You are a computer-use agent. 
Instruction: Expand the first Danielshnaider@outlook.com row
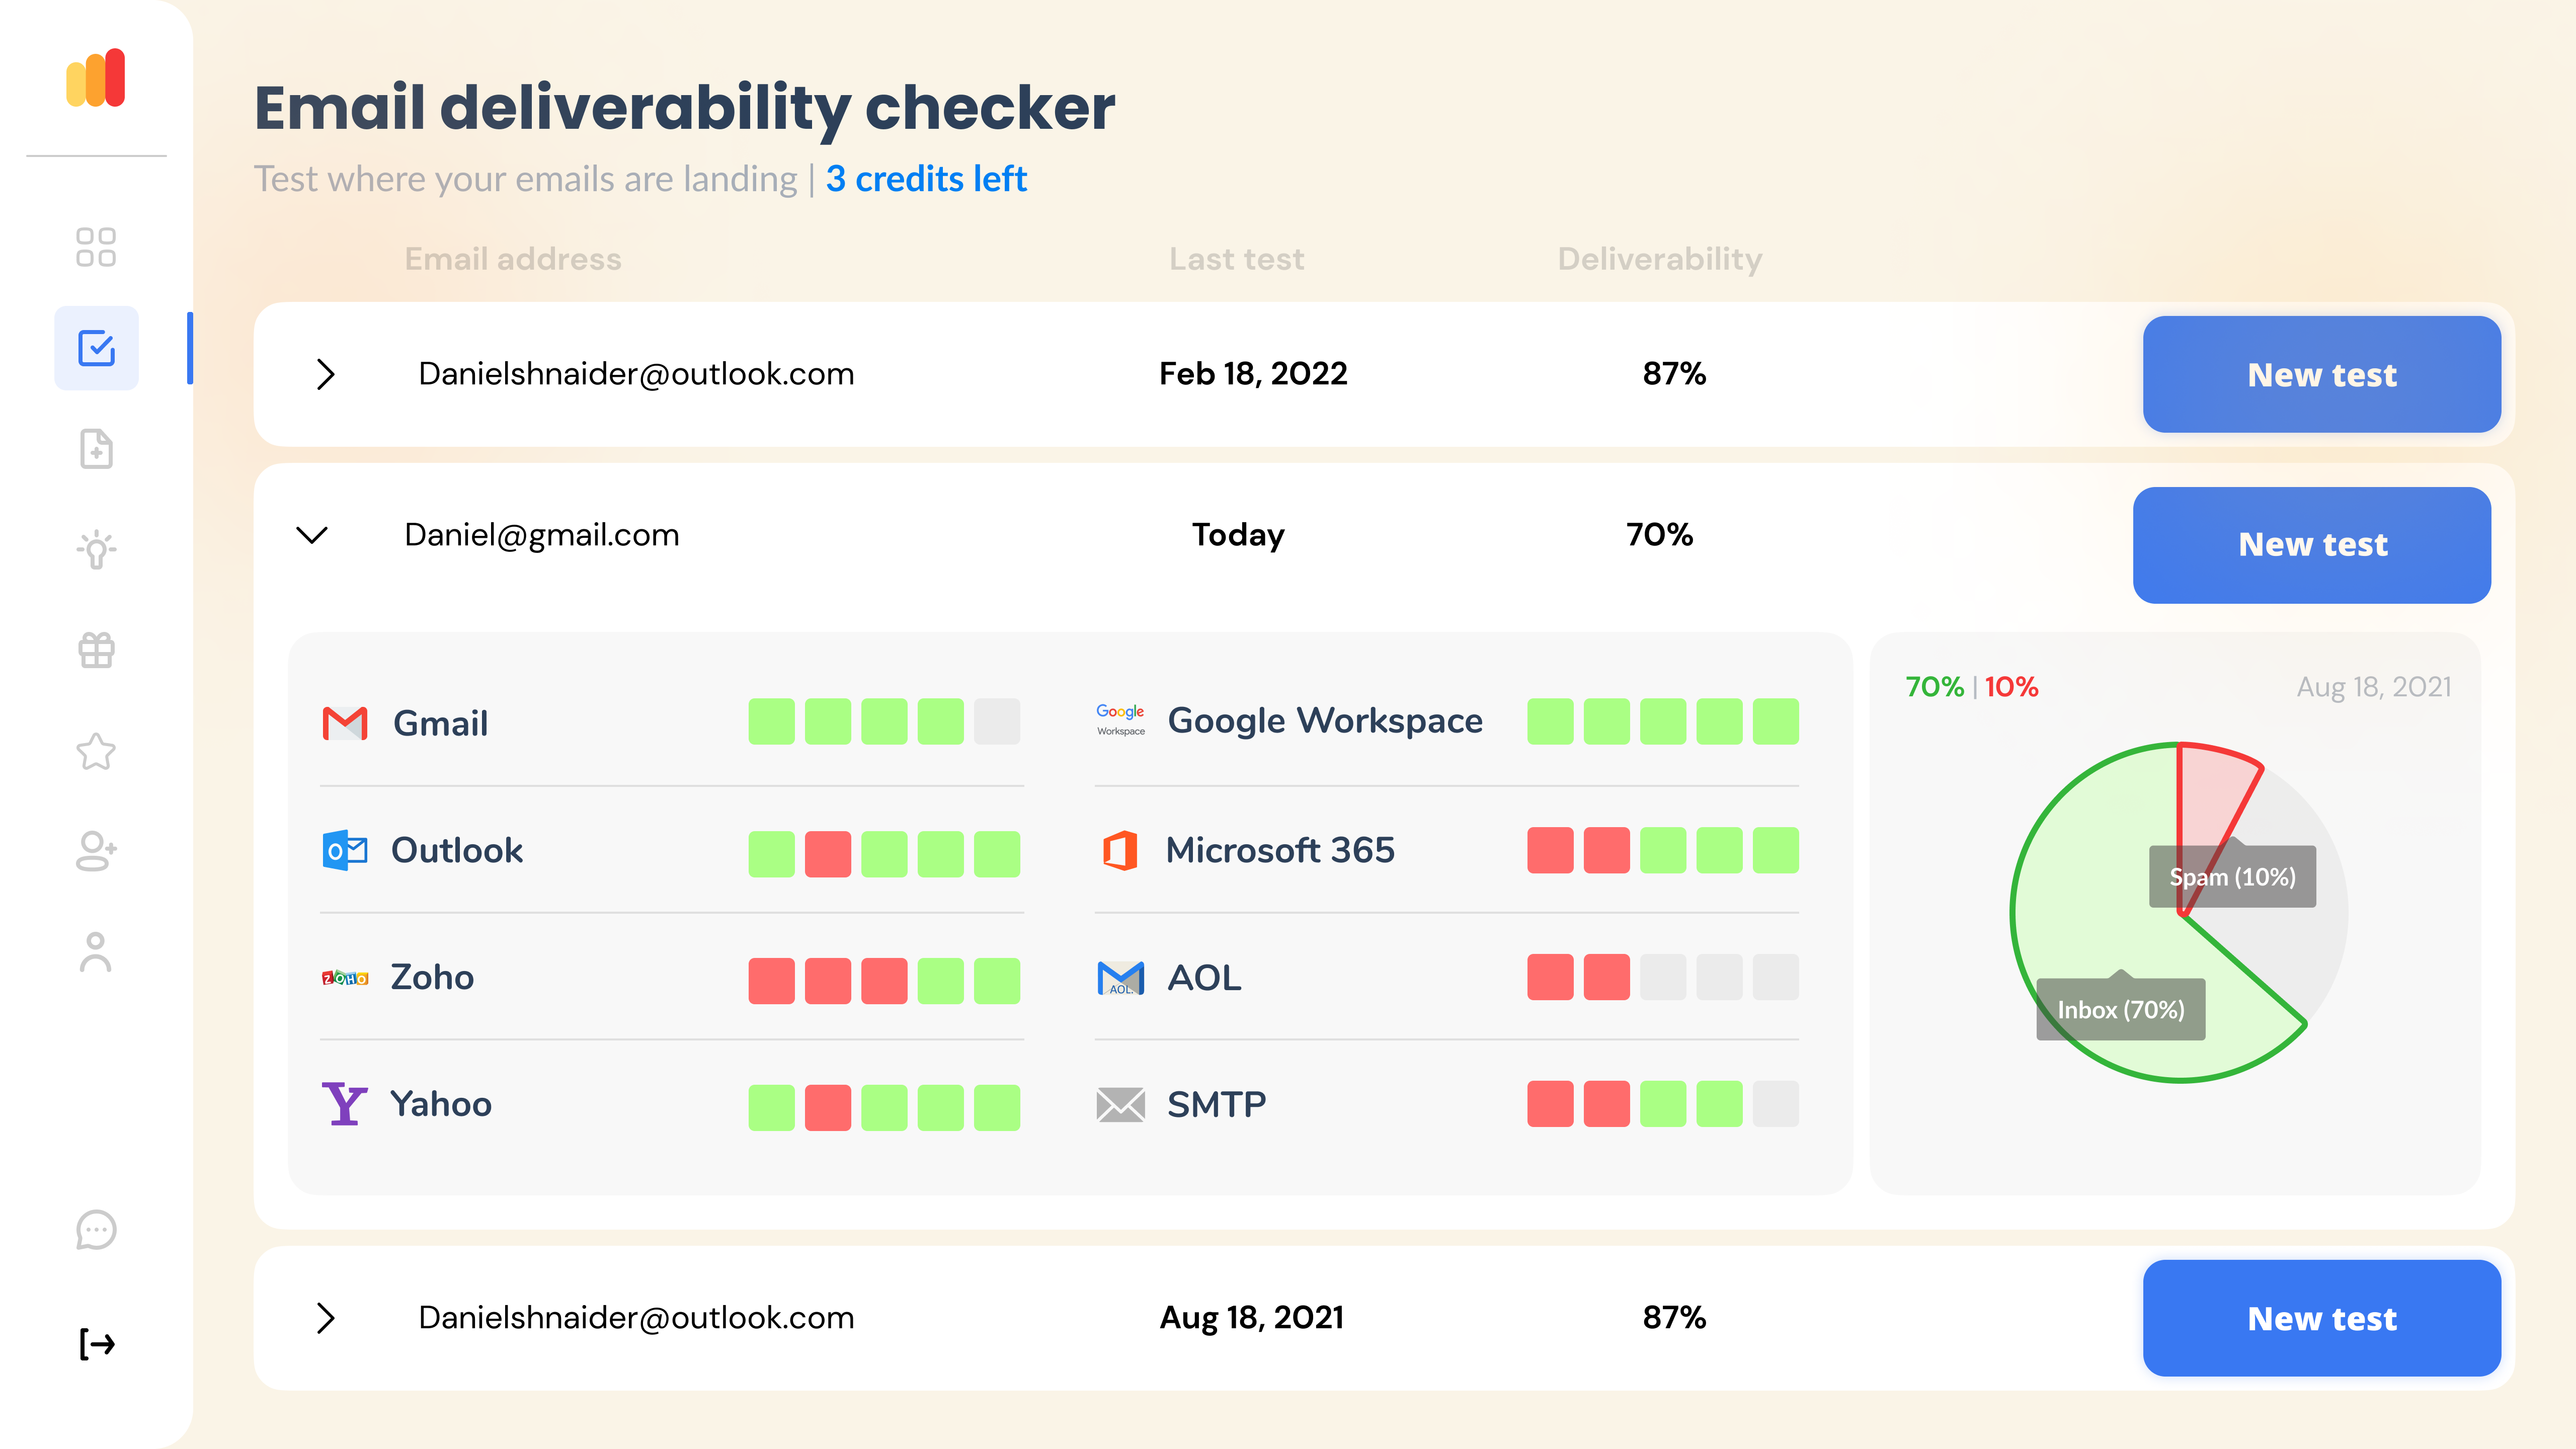click(x=325, y=374)
